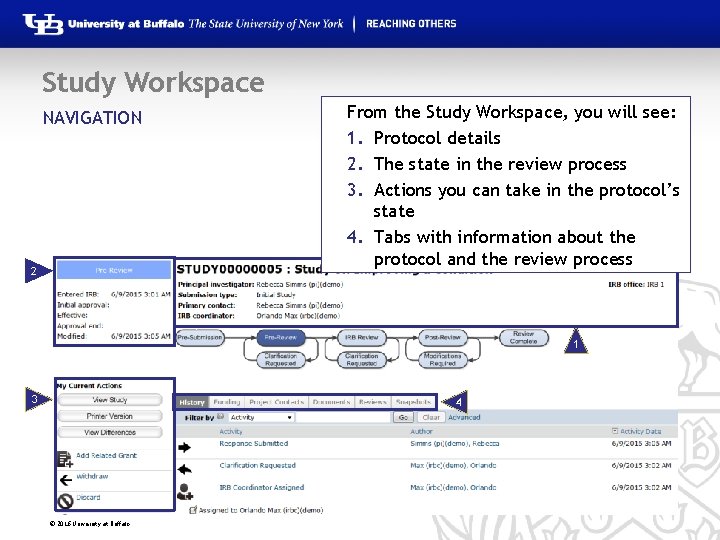Click the help icon next to Filter by
Image resolution: width=720 pixels, height=540 pixels.
(x=220, y=416)
